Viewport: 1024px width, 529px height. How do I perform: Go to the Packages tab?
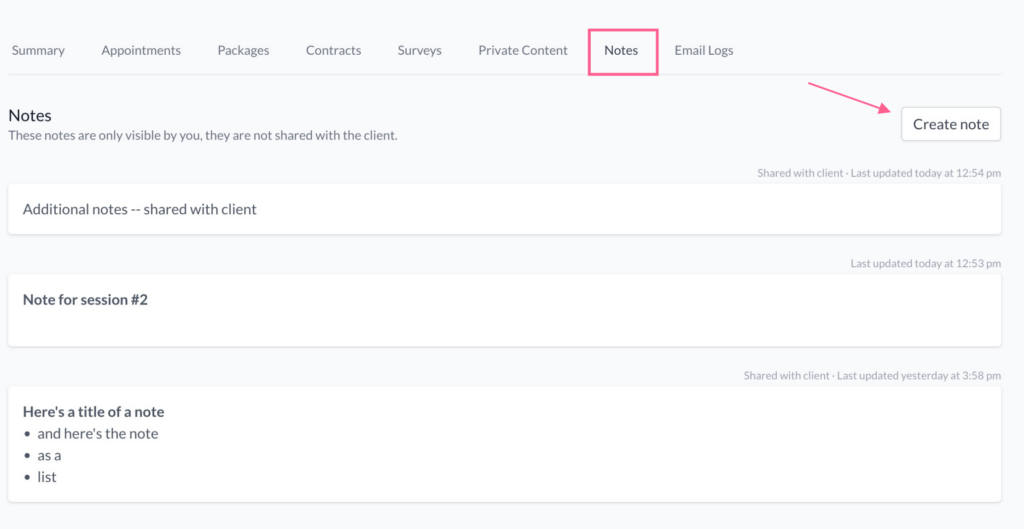(x=243, y=50)
